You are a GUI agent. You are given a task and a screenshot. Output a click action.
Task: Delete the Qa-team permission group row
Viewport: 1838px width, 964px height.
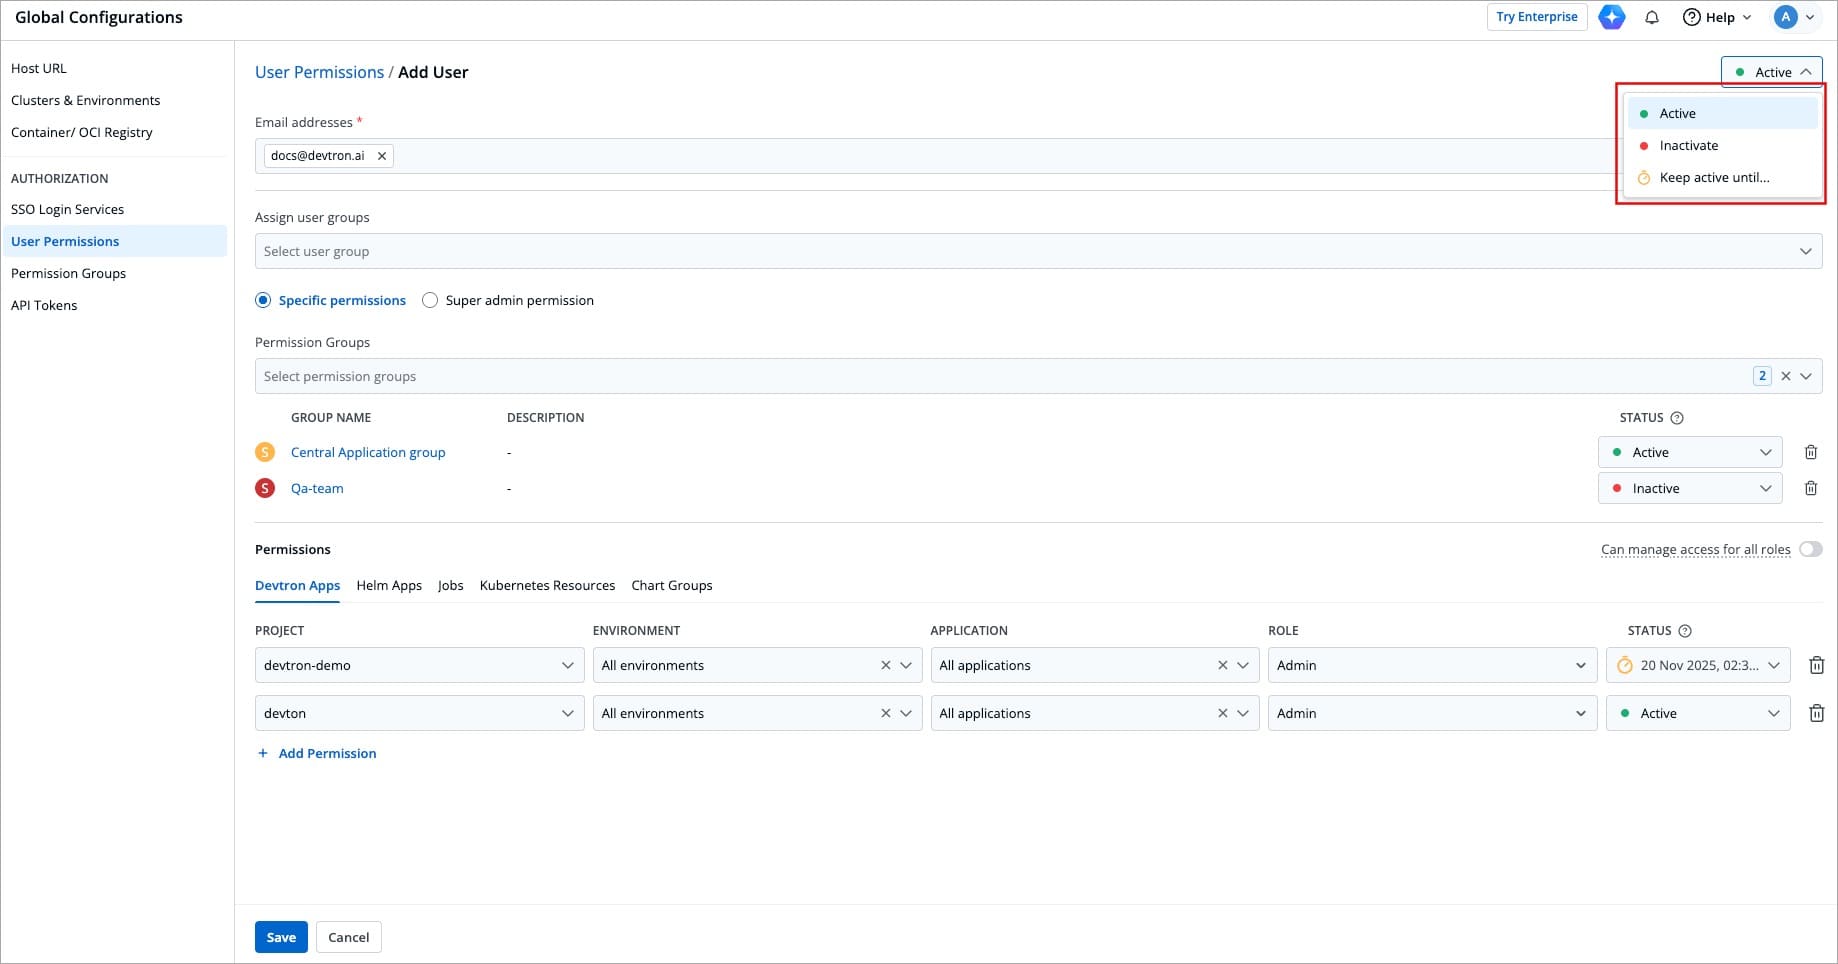1810,488
